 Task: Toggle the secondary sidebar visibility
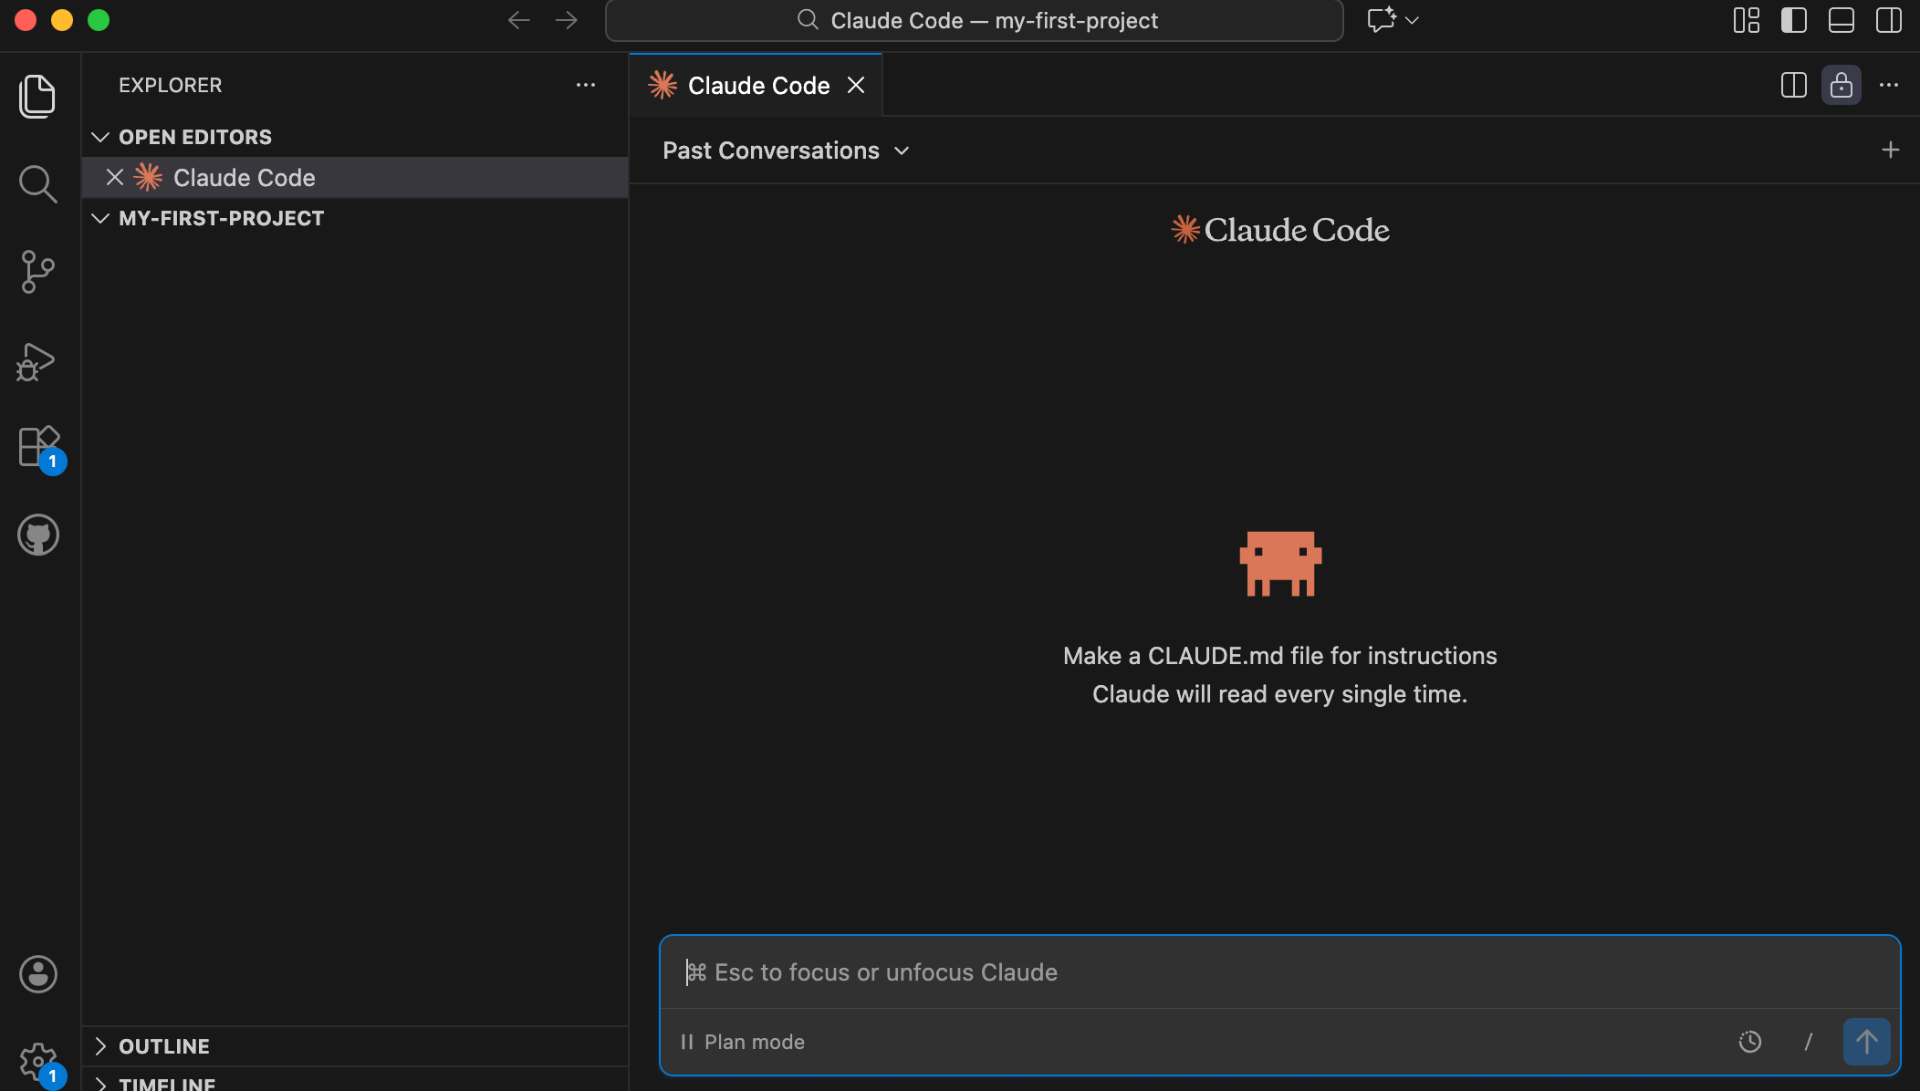click(1888, 20)
